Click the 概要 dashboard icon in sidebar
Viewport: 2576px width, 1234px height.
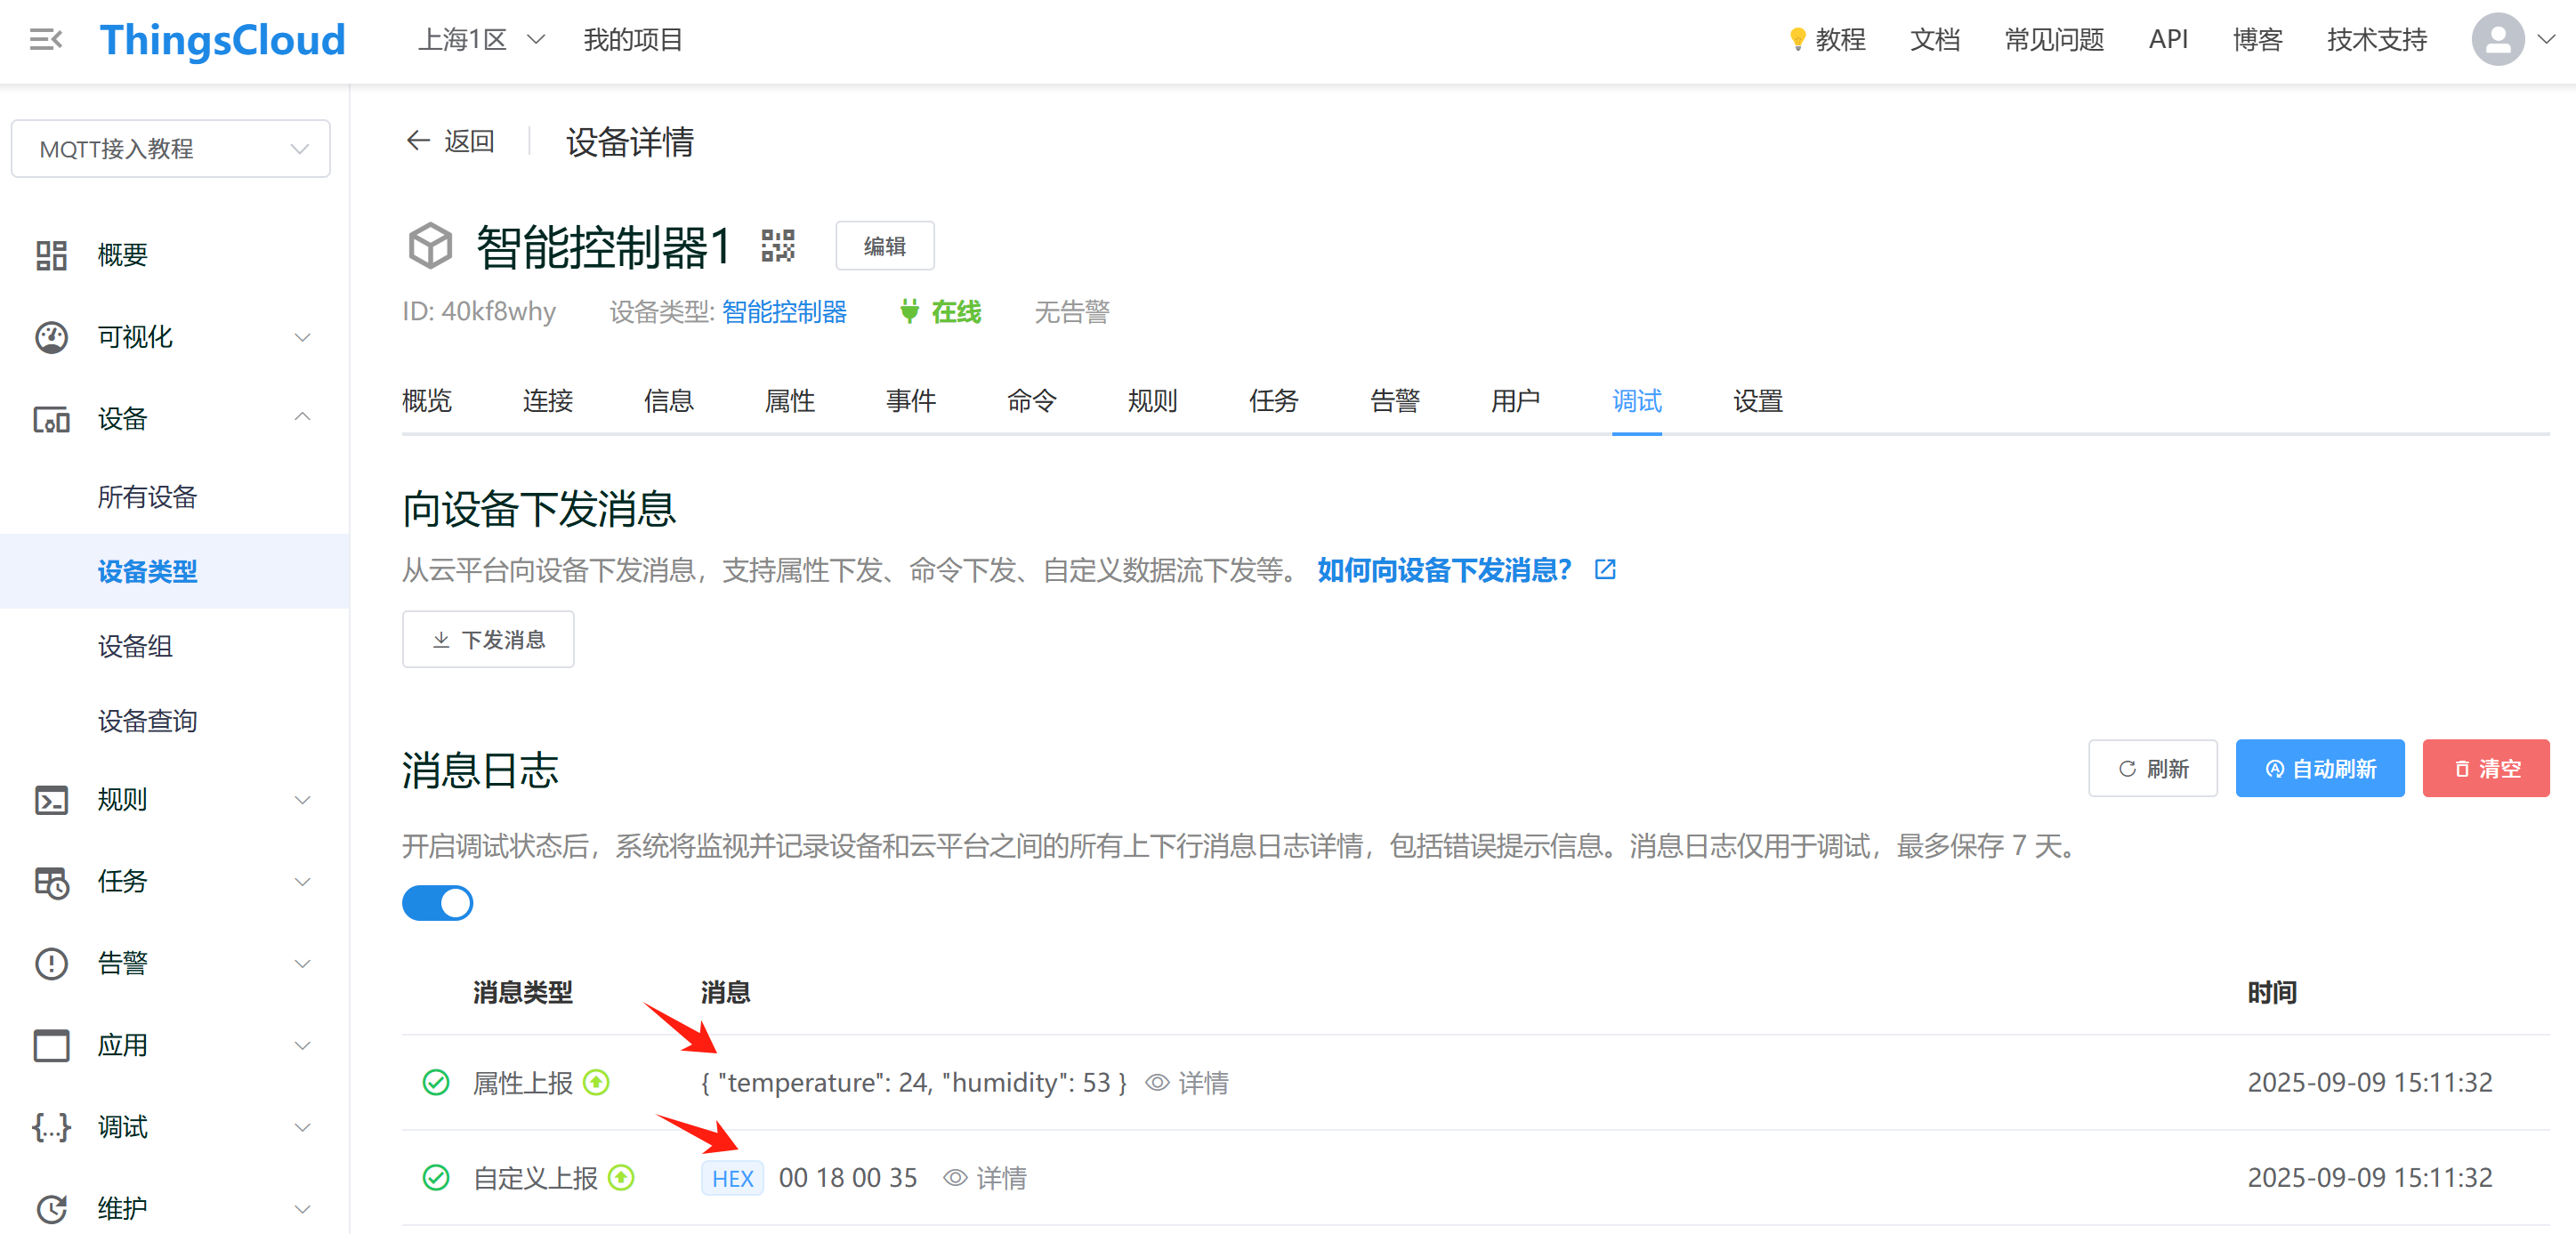[51, 255]
